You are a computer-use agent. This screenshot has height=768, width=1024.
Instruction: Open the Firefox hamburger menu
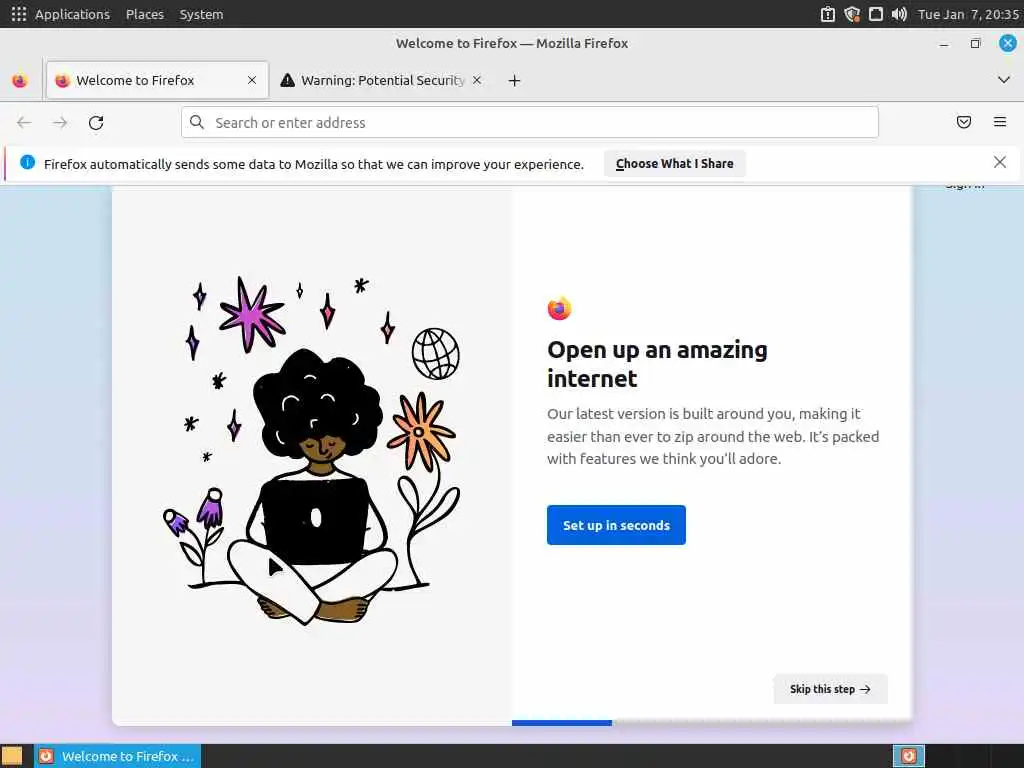pos(1000,122)
